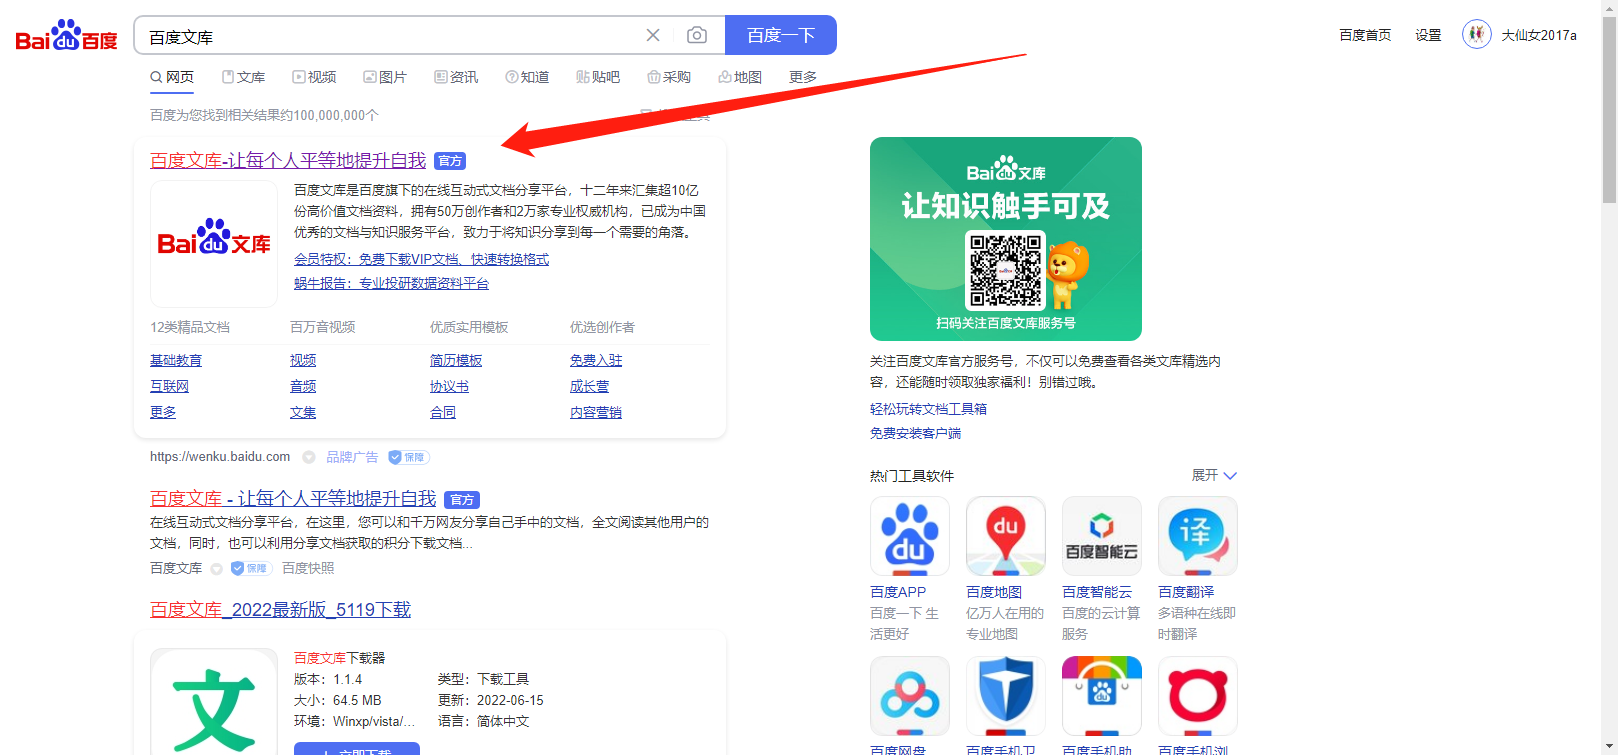Open 会员特权 免费下载VIP文档 link
This screenshot has height=755, width=1618.
point(421,259)
